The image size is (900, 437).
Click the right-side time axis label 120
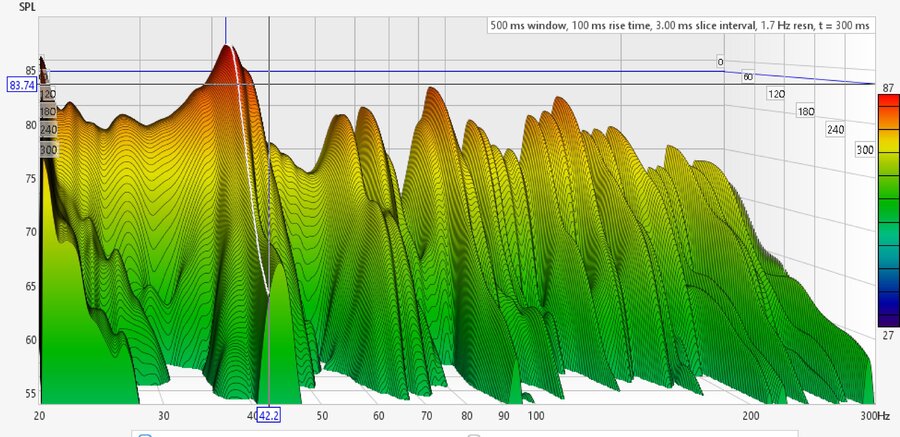pyautogui.click(x=776, y=94)
